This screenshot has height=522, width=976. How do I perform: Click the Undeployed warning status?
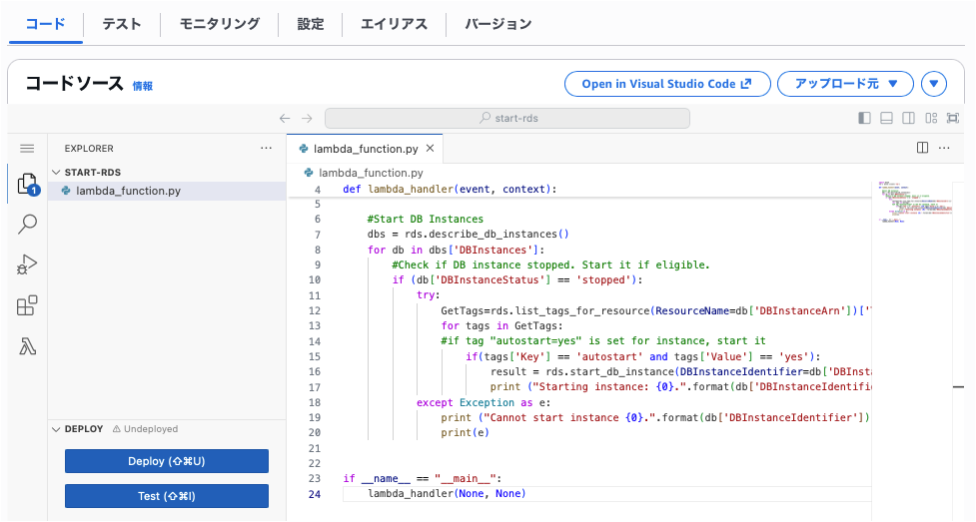pyautogui.click(x=145, y=429)
